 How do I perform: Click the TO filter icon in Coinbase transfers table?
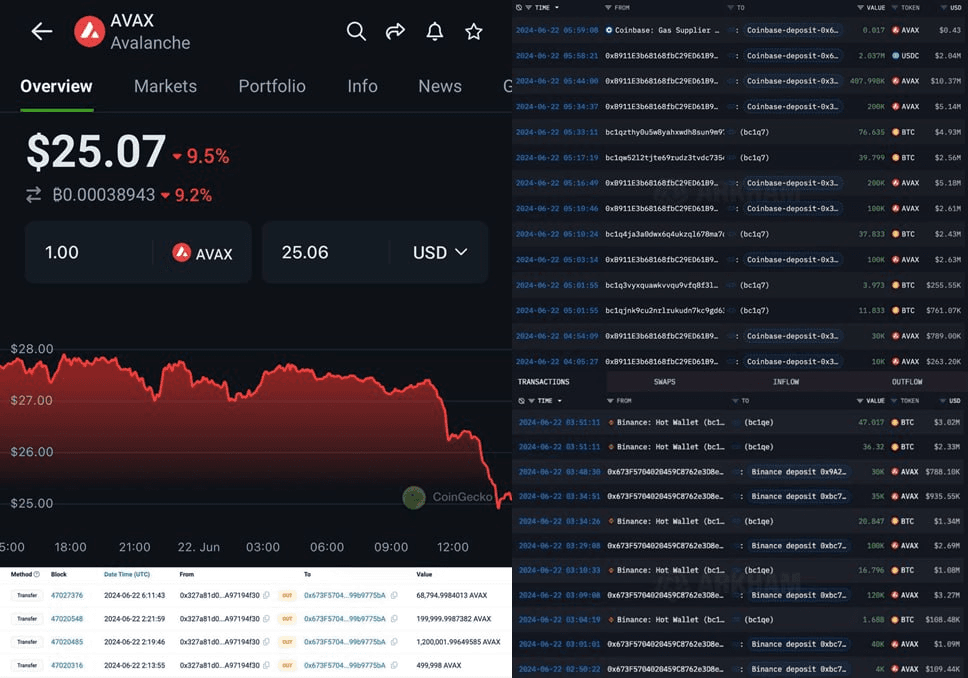pyautogui.click(x=730, y=7)
